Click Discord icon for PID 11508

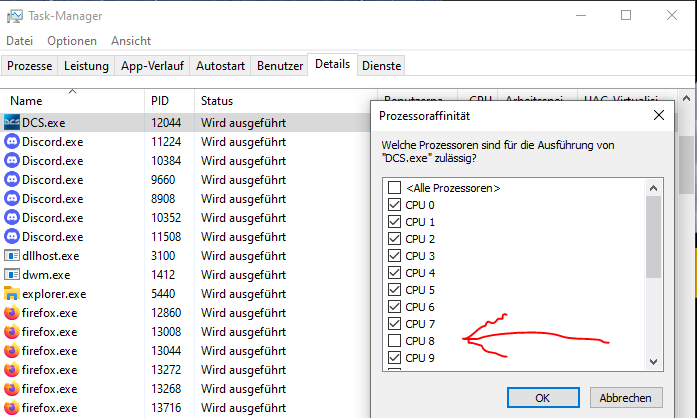tap(12, 237)
